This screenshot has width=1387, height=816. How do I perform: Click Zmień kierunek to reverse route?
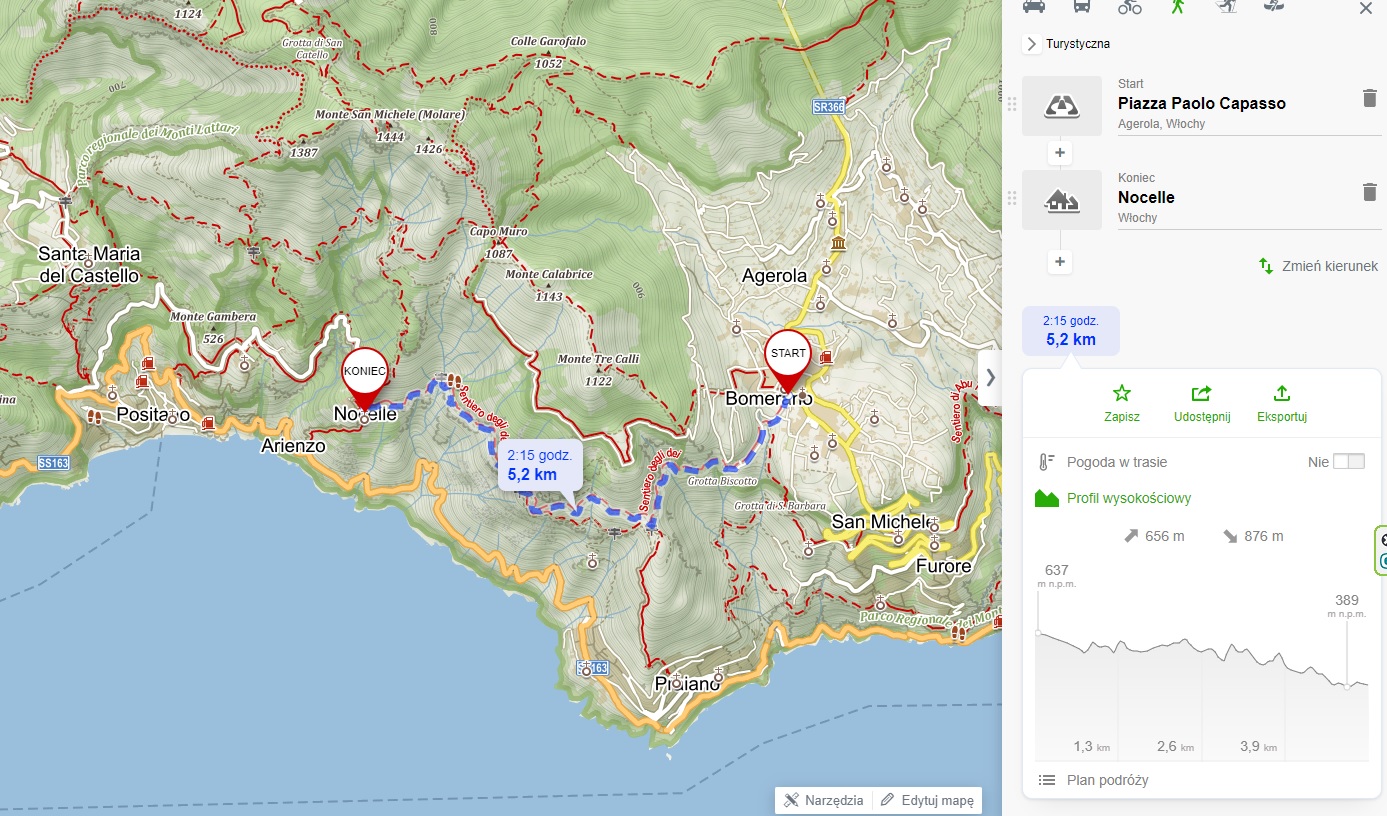point(1318,266)
